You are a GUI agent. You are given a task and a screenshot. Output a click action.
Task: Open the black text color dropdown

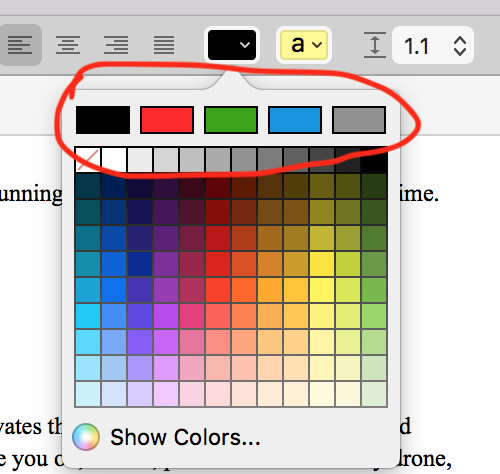click(x=232, y=45)
